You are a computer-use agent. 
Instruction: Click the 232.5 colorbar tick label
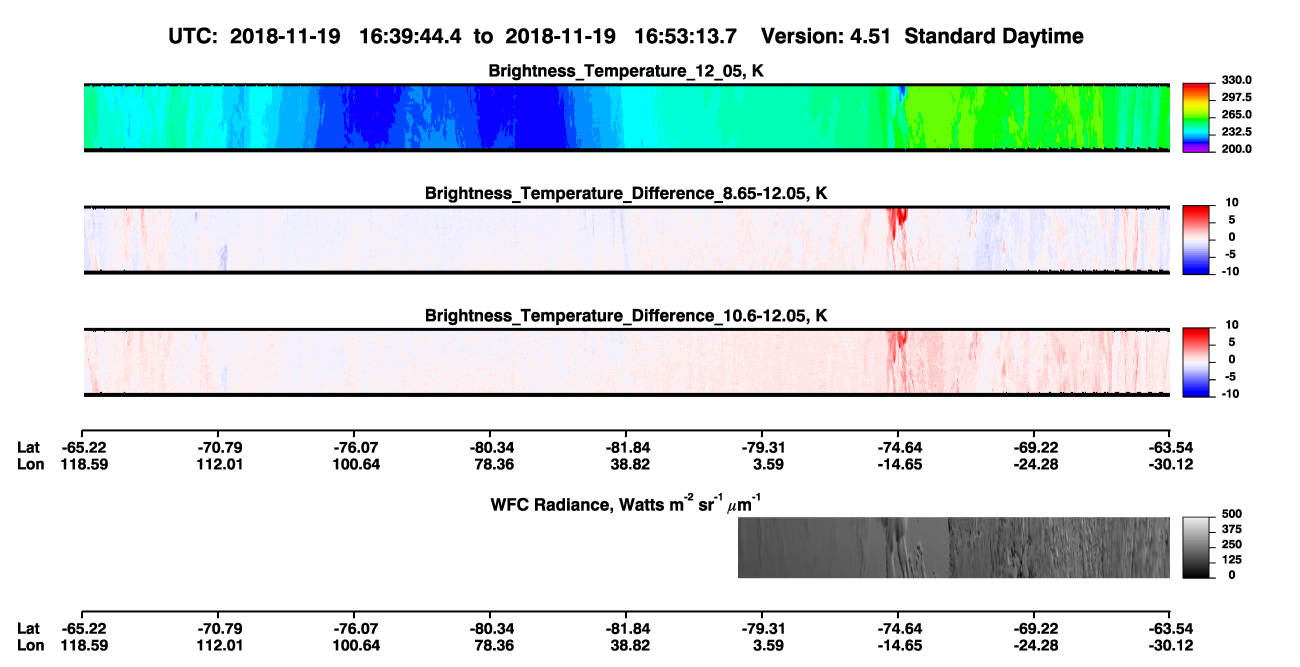click(x=1237, y=132)
